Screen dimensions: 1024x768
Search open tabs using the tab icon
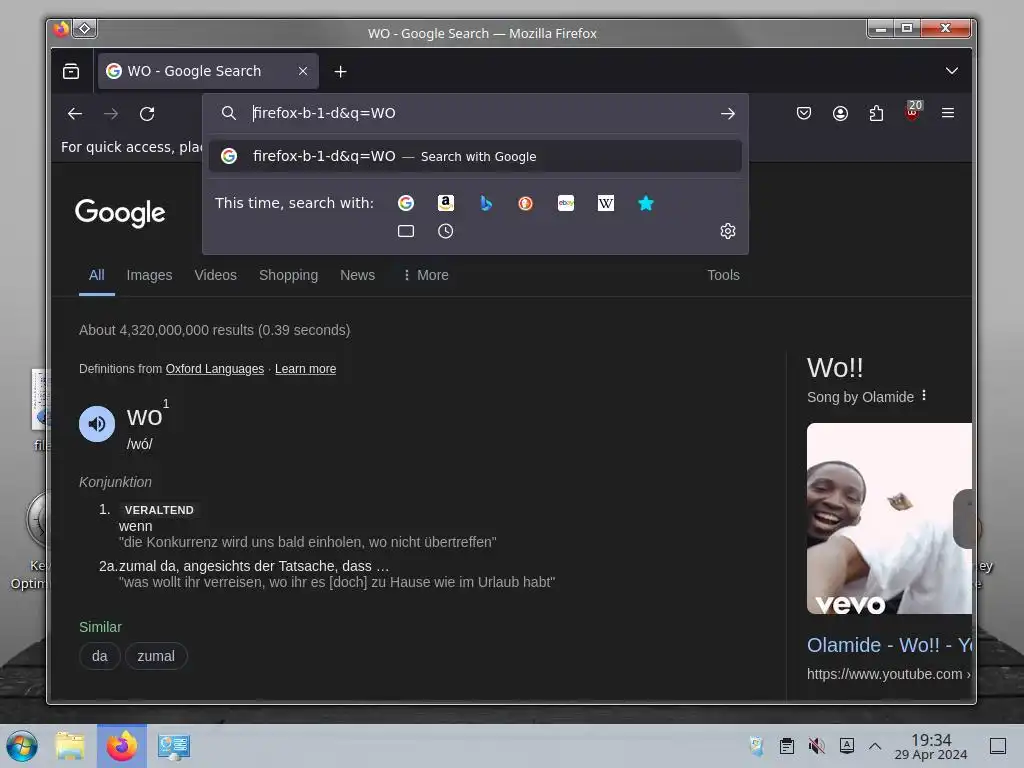[x=406, y=231]
